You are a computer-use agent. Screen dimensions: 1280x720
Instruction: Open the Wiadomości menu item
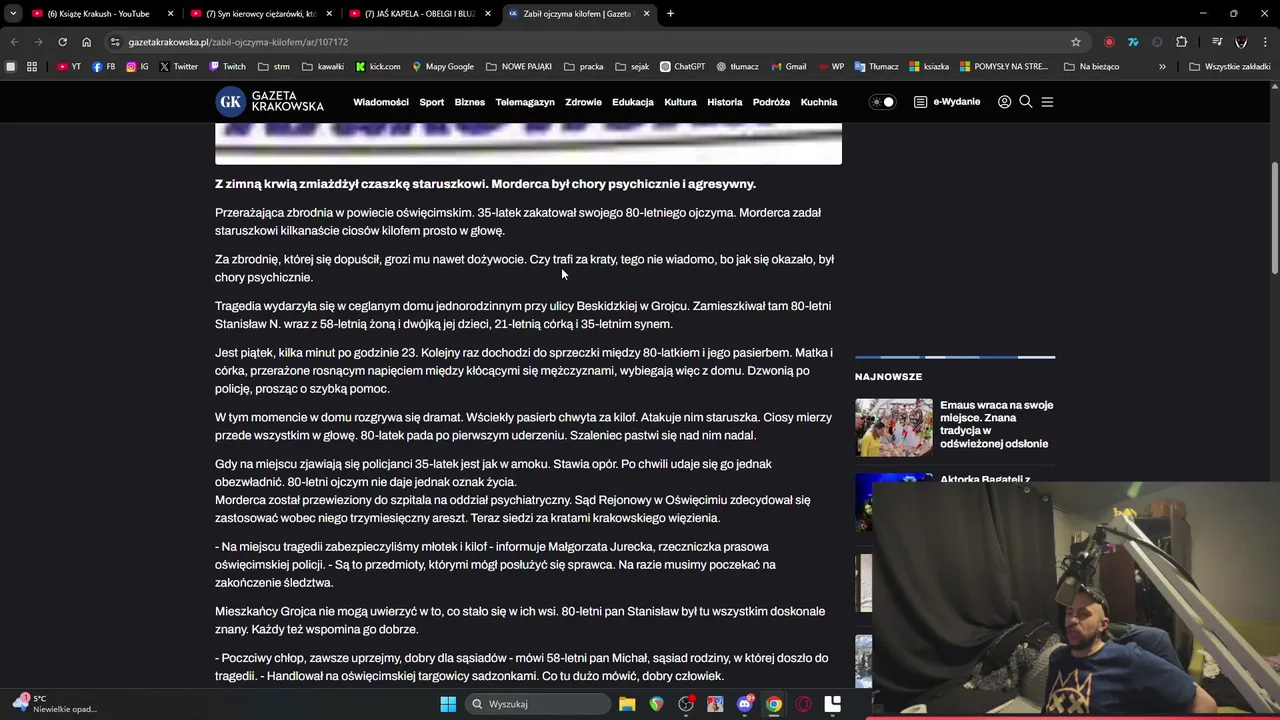[381, 102]
